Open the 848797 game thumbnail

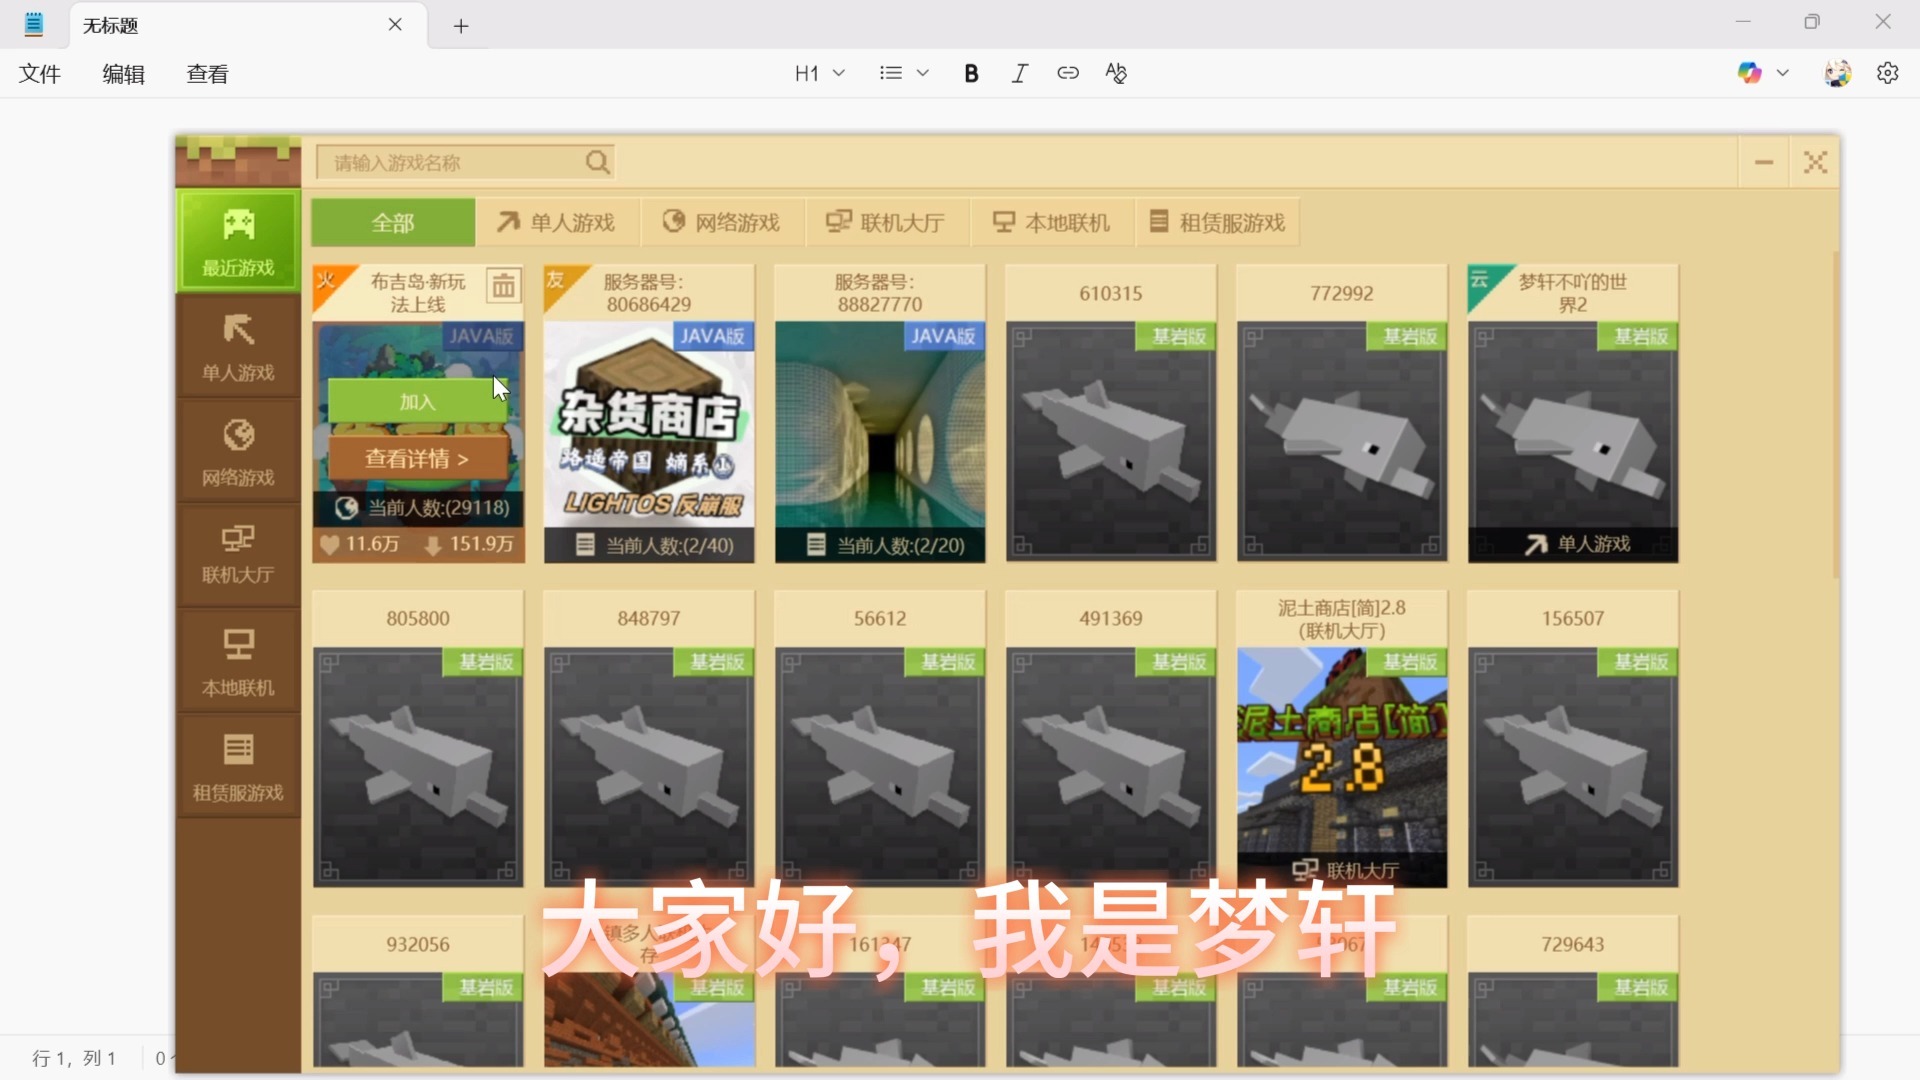coord(649,767)
